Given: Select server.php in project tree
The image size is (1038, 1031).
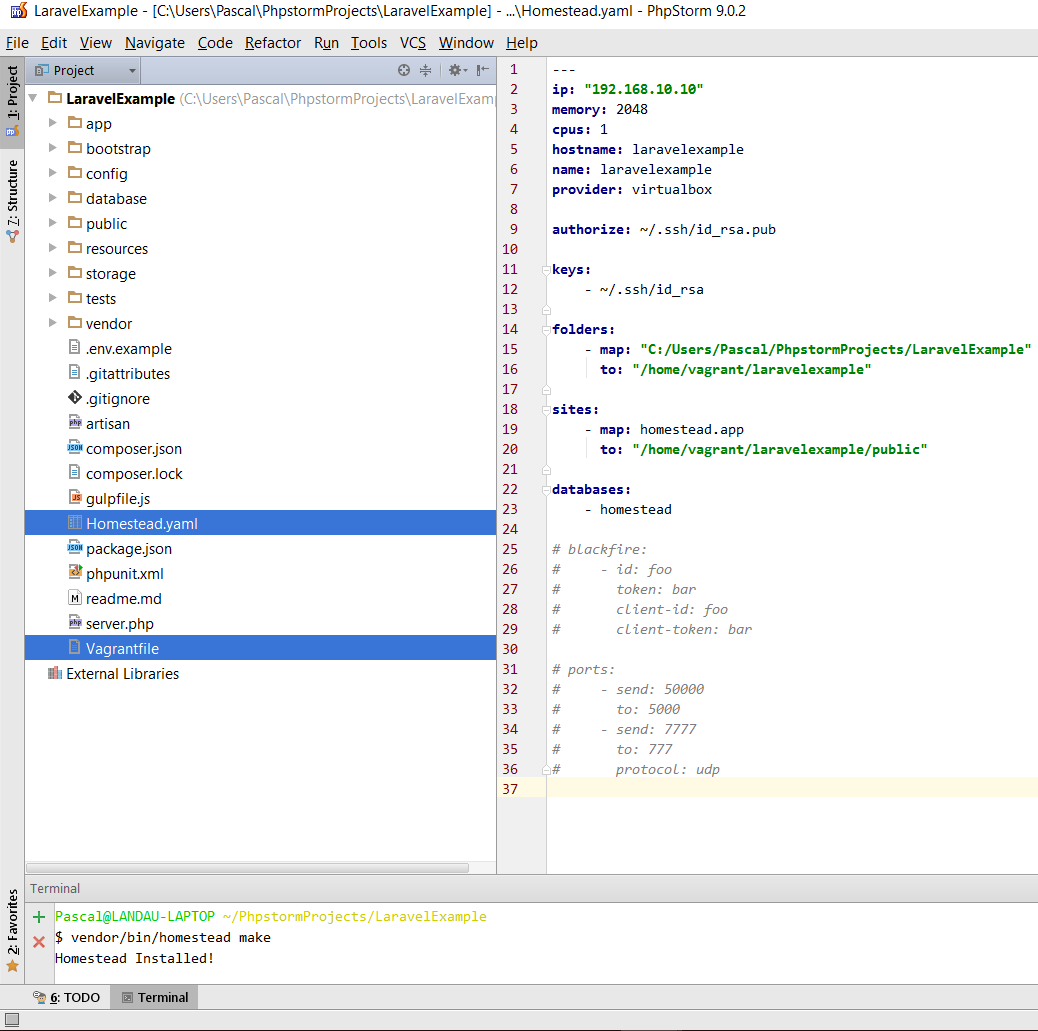Looking at the screenshot, I should (x=260, y=623).
